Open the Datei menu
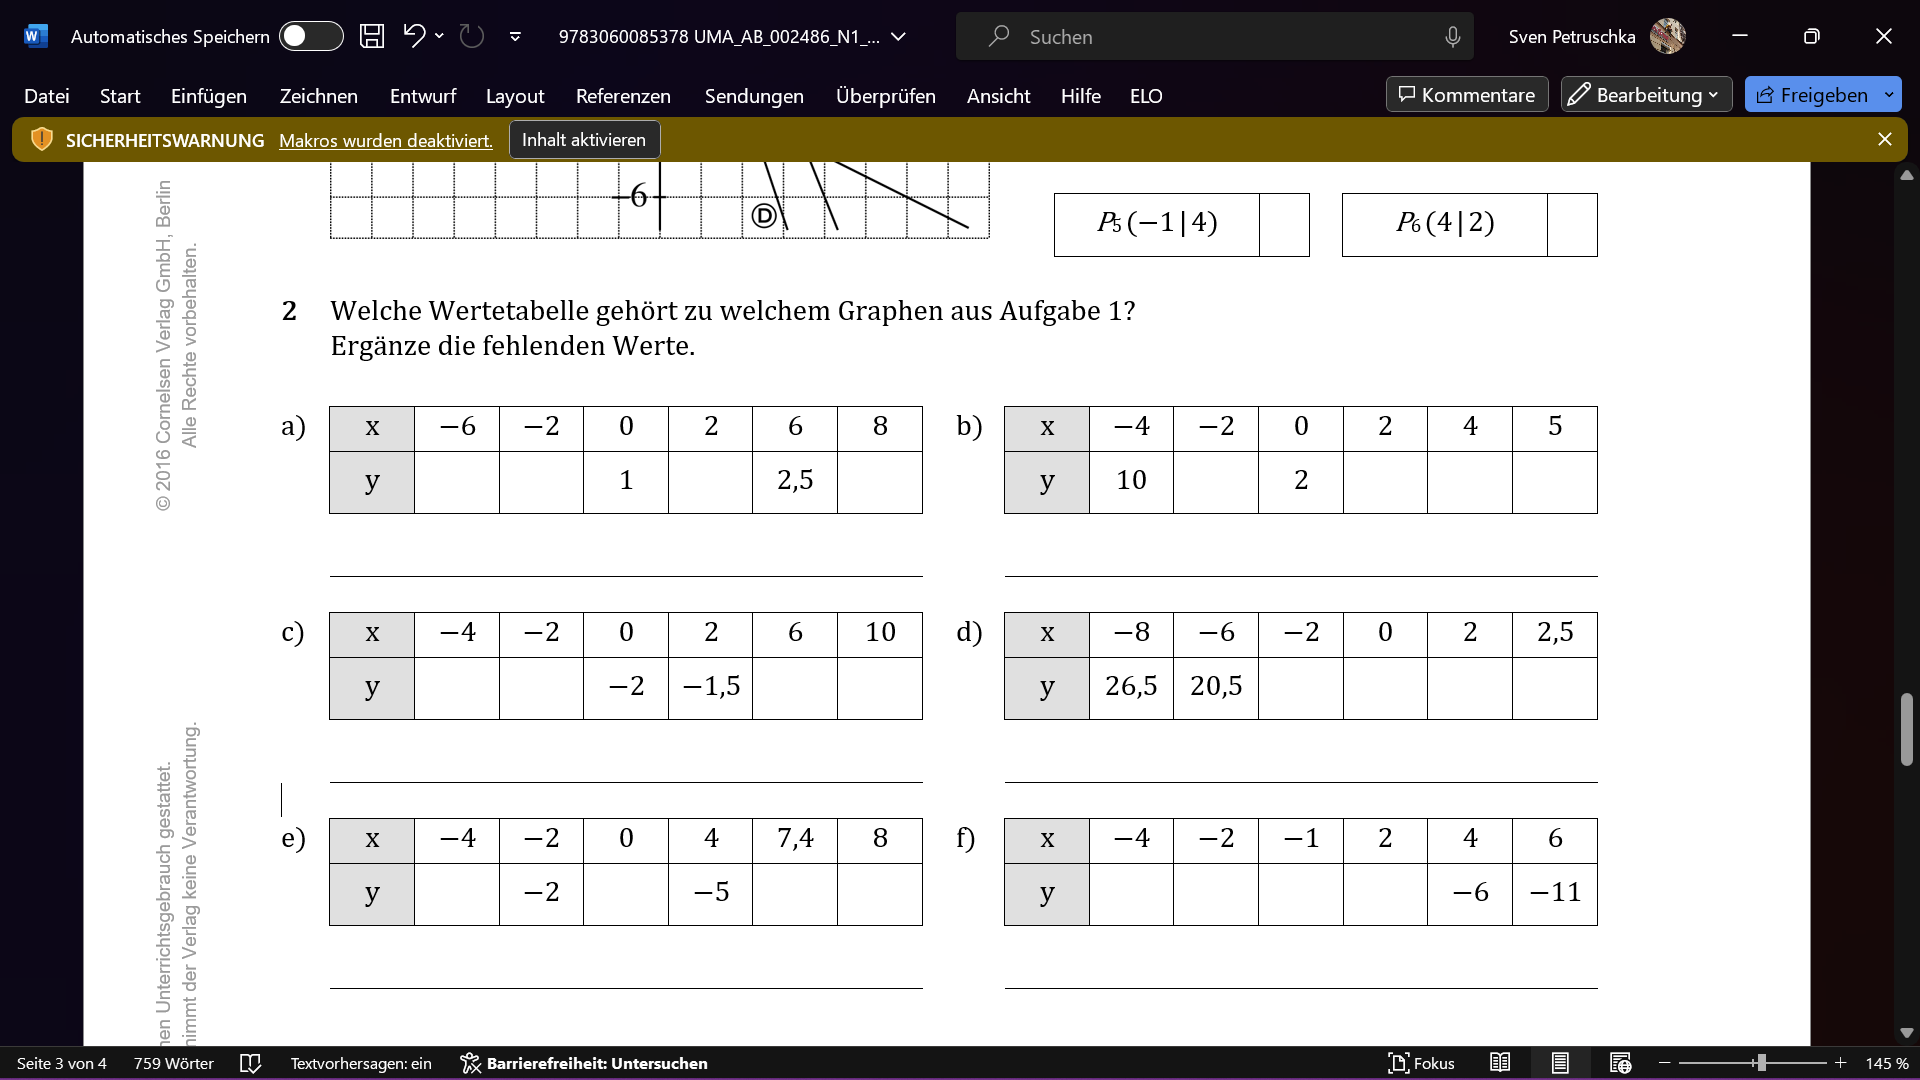The image size is (1920, 1080). point(47,96)
